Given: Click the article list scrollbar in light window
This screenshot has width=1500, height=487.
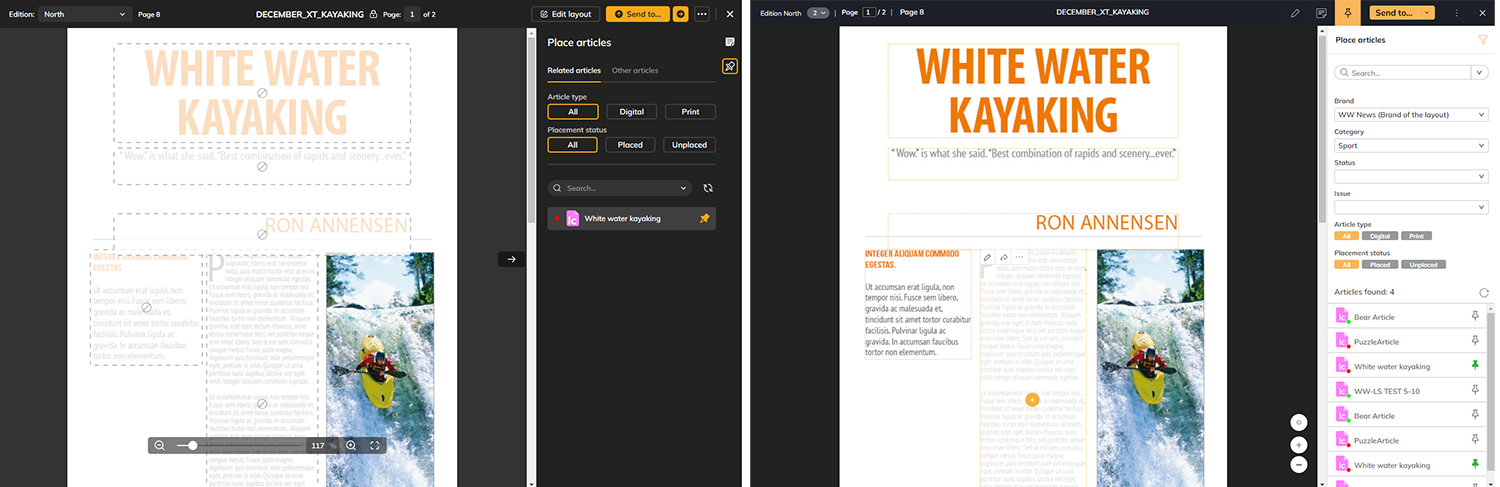Looking at the screenshot, I should [1491, 390].
